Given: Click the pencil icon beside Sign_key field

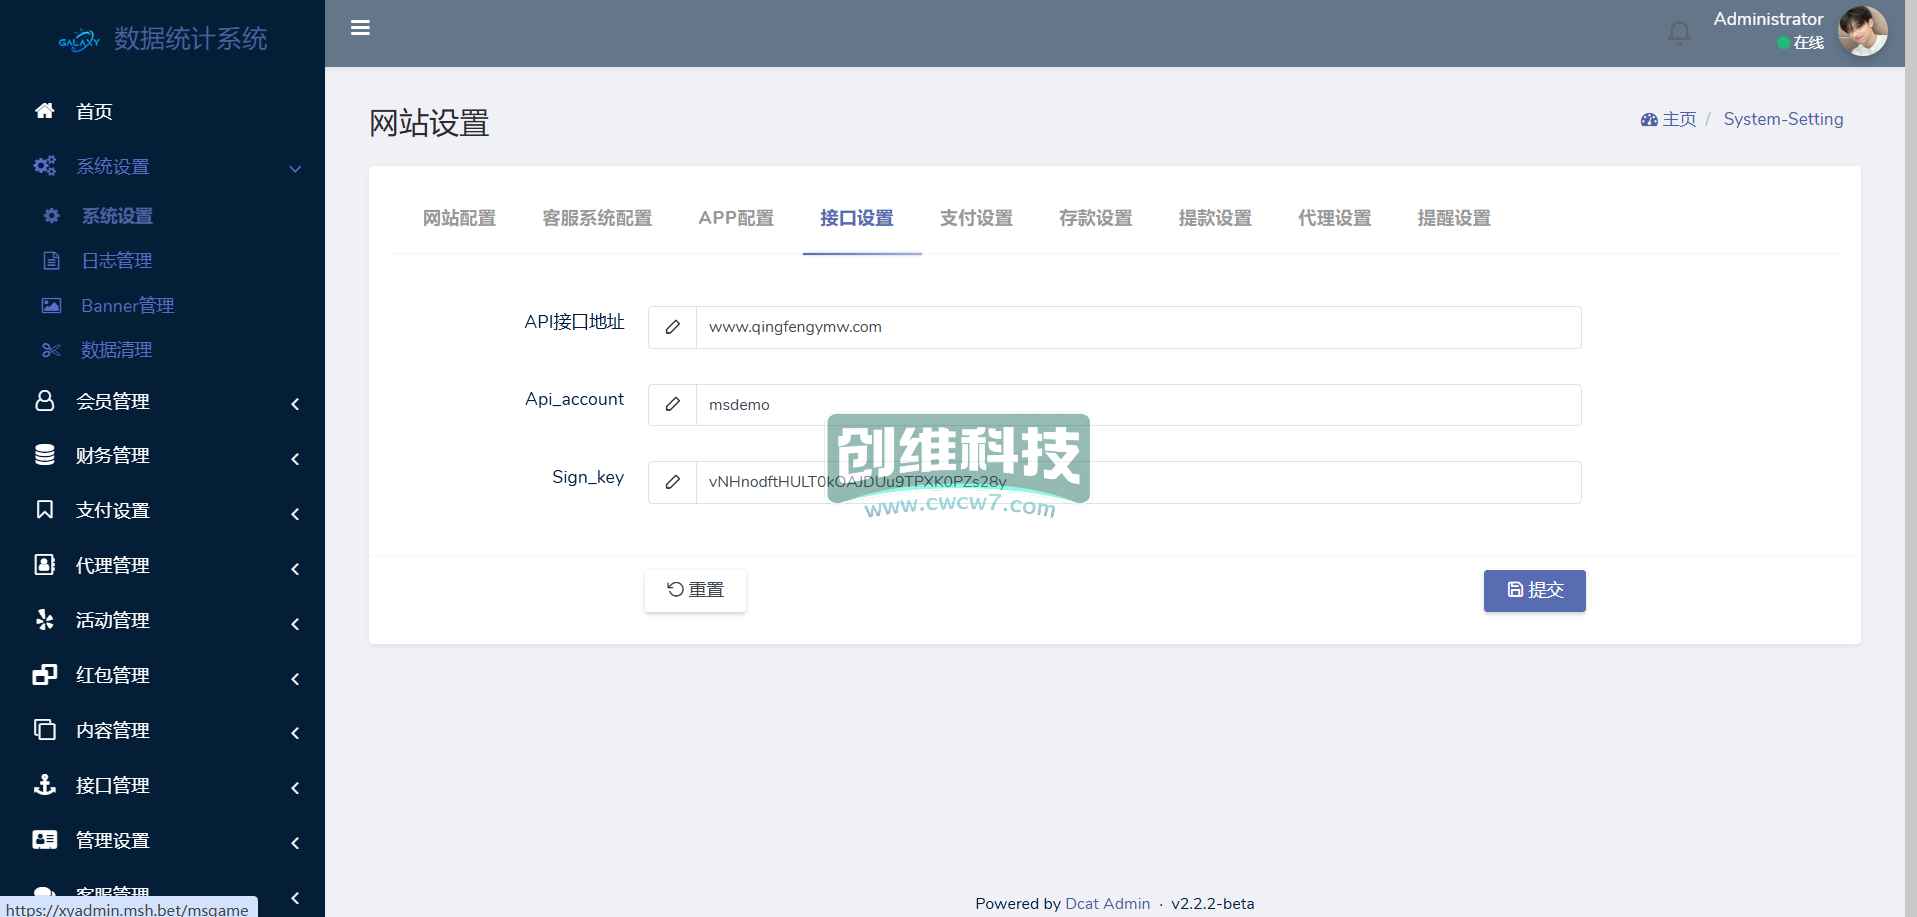Looking at the screenshot, I should point(672,482).
